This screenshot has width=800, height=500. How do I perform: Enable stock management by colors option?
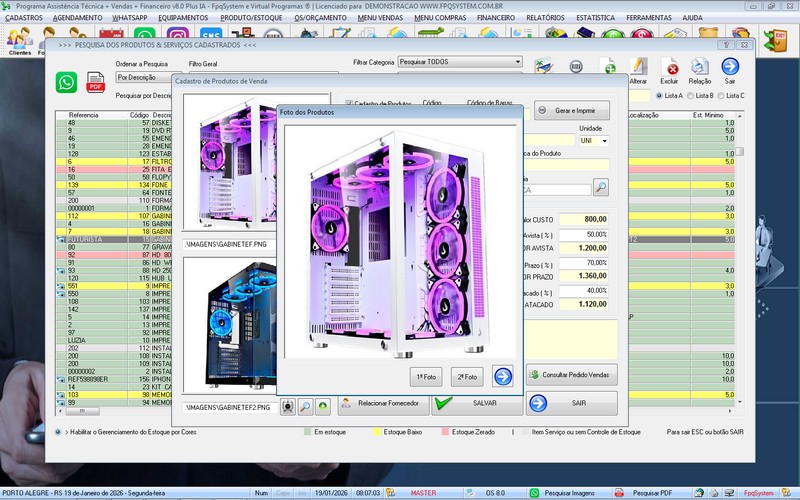coord(58,432)
